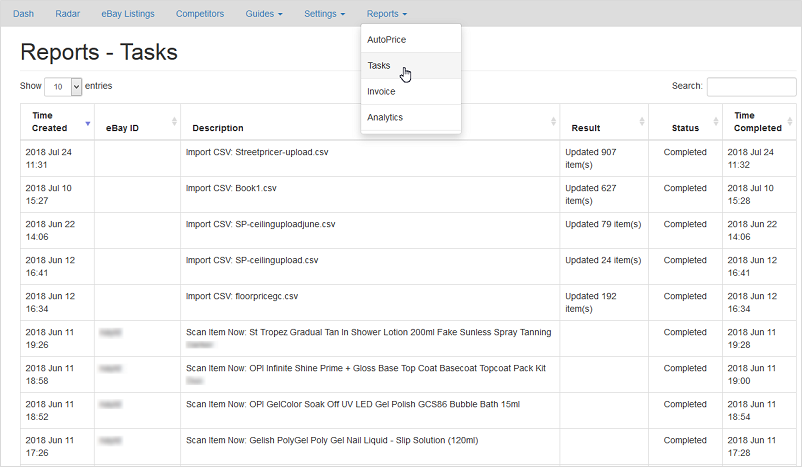Choose Invoice from Reports menu
Screen dimensions: 802x467
tap(381, 91)
